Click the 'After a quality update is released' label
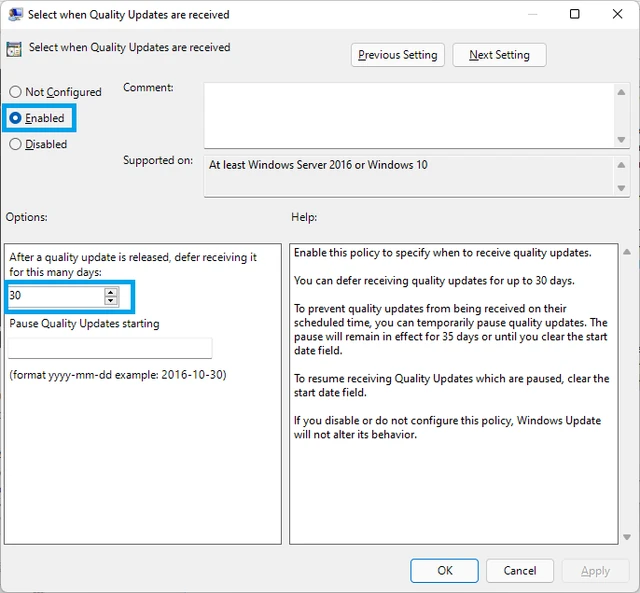This screenshot has height=593, width=640. [x=133, y=264]
